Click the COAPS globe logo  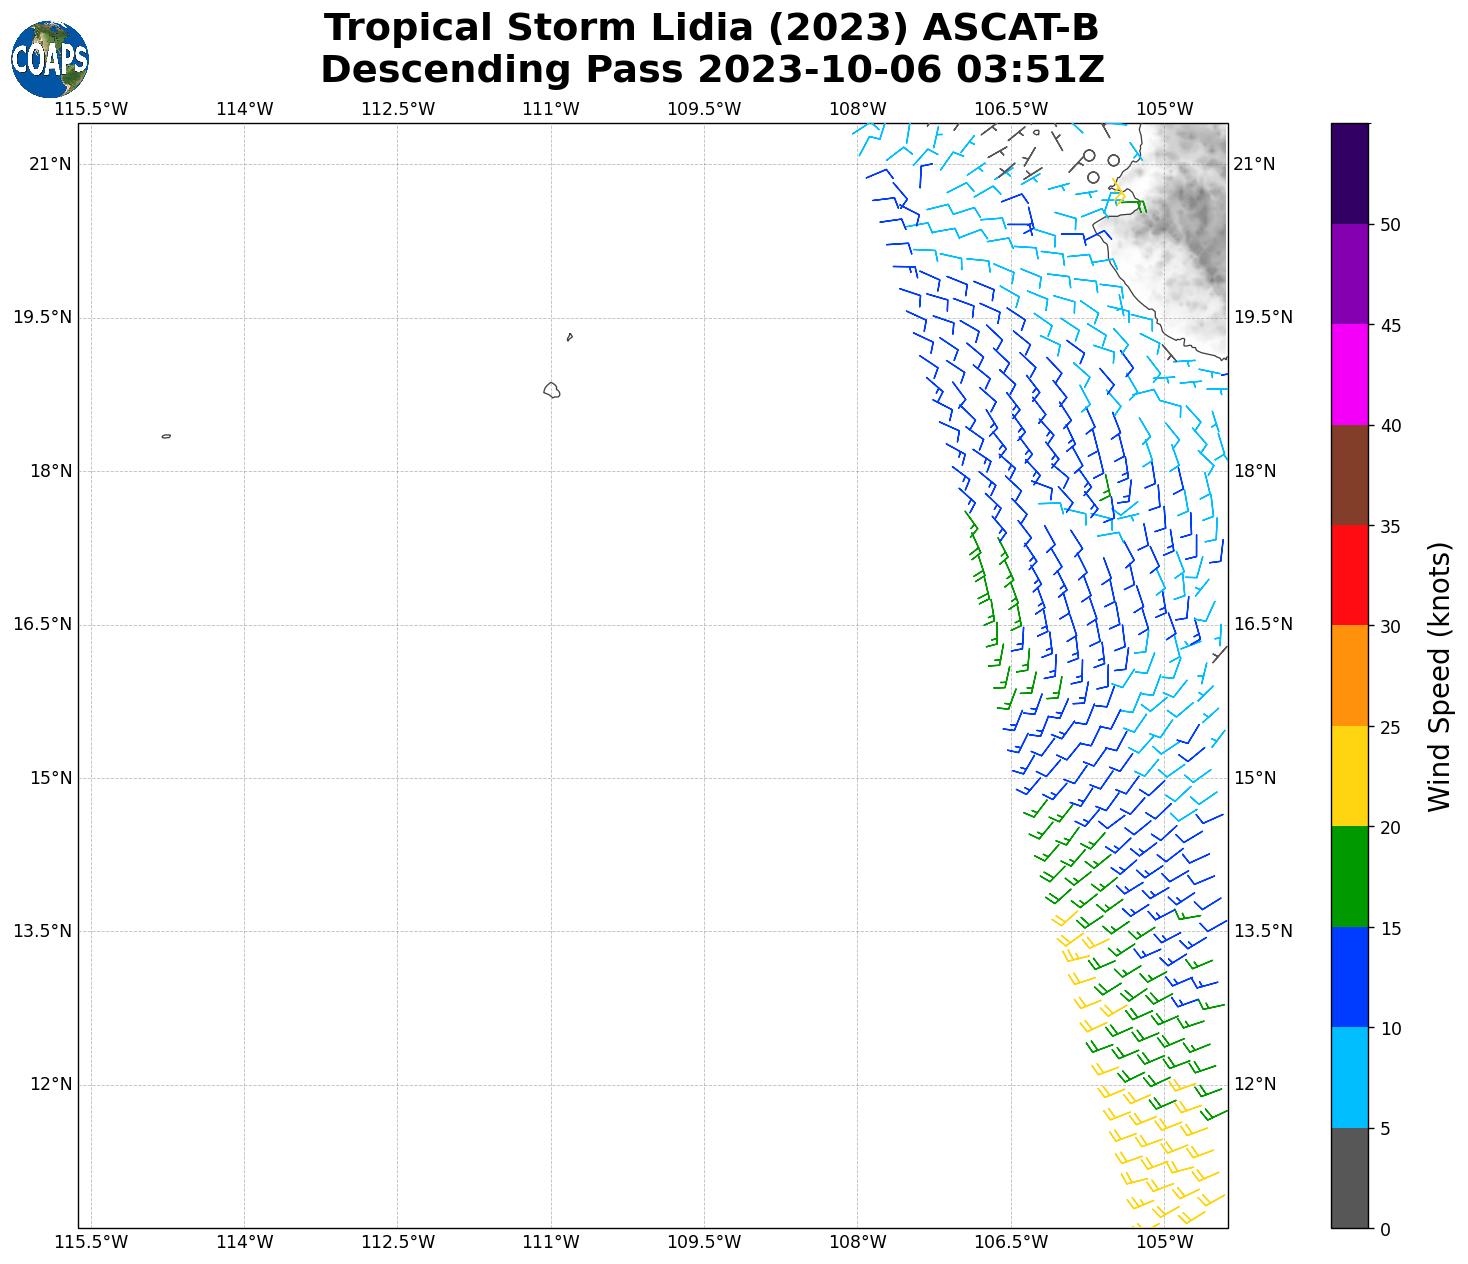50,59
